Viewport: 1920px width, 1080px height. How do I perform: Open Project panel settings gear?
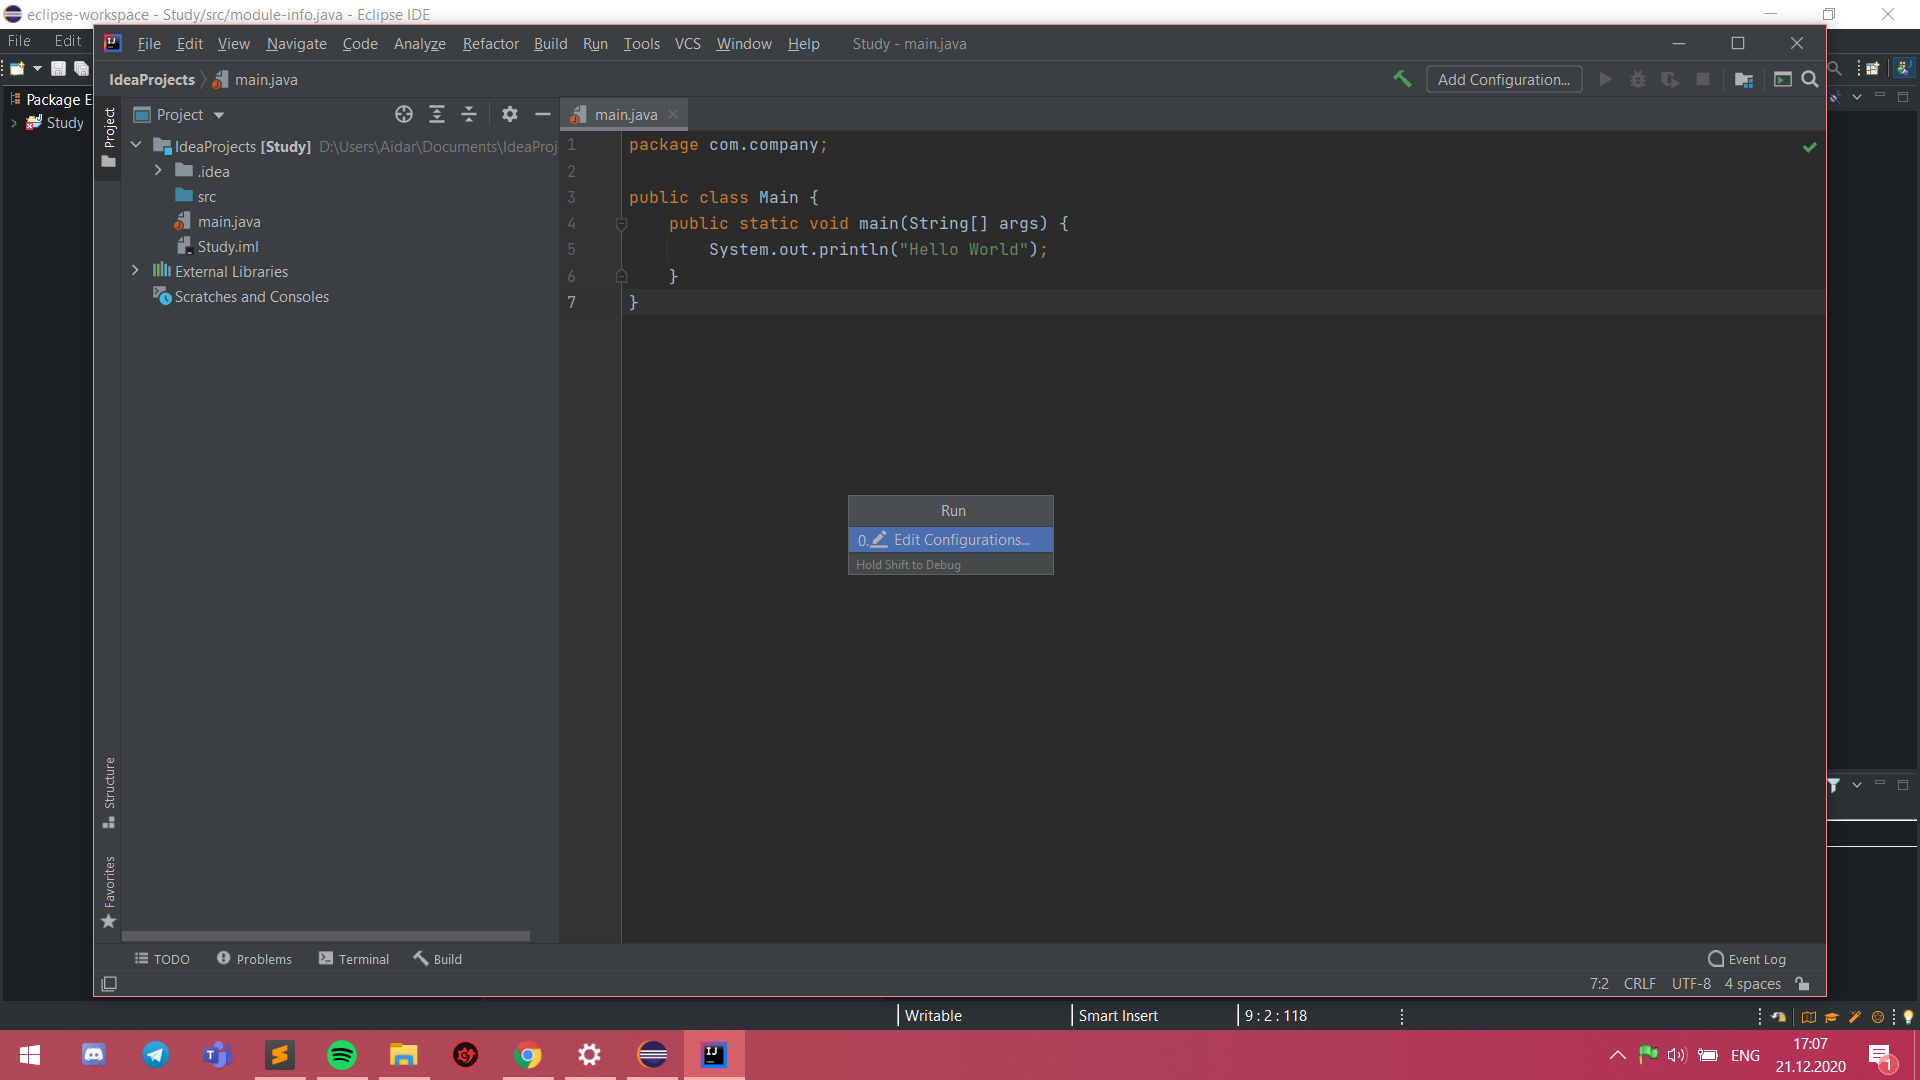pos(510,114)
